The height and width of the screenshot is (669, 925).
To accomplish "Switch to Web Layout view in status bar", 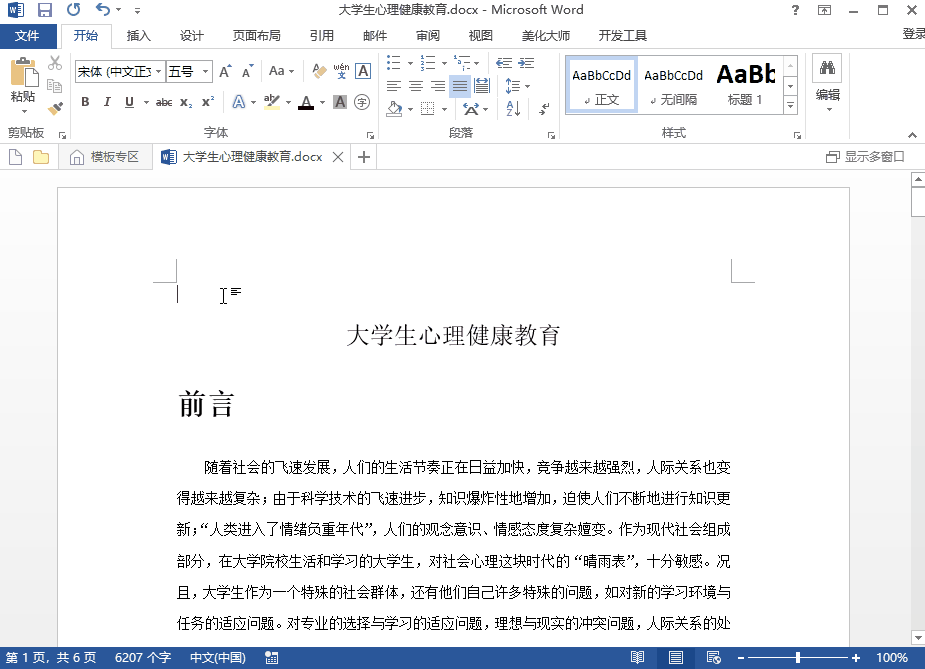I will (x=713, y=657).
